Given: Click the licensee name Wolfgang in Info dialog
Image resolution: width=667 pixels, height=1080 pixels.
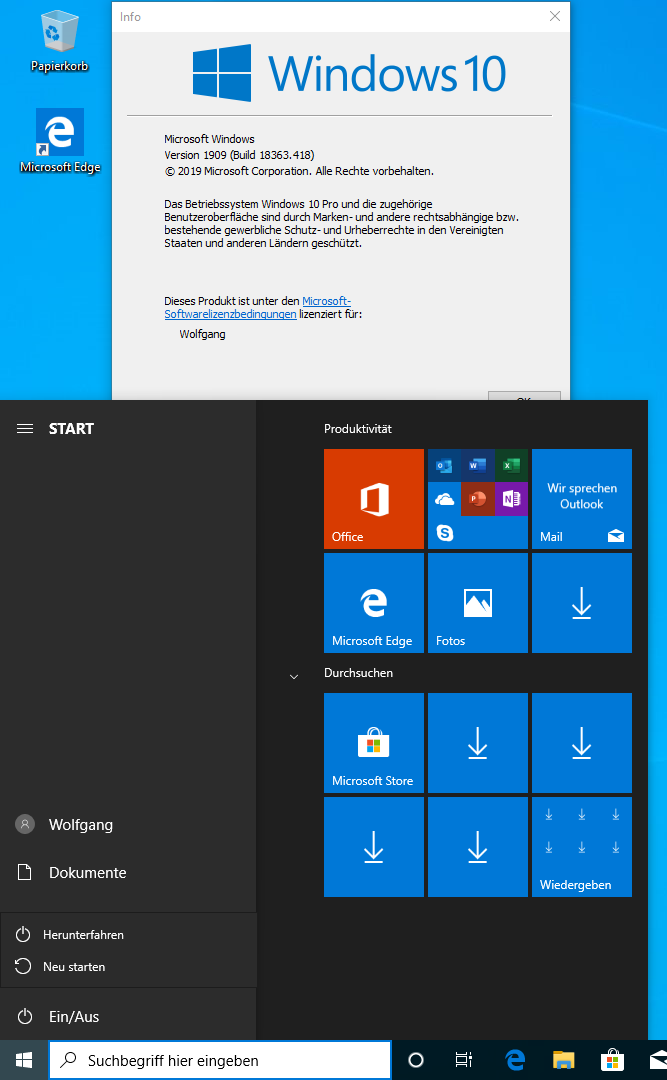Looking at the screenshot, I should coord(203,334).
